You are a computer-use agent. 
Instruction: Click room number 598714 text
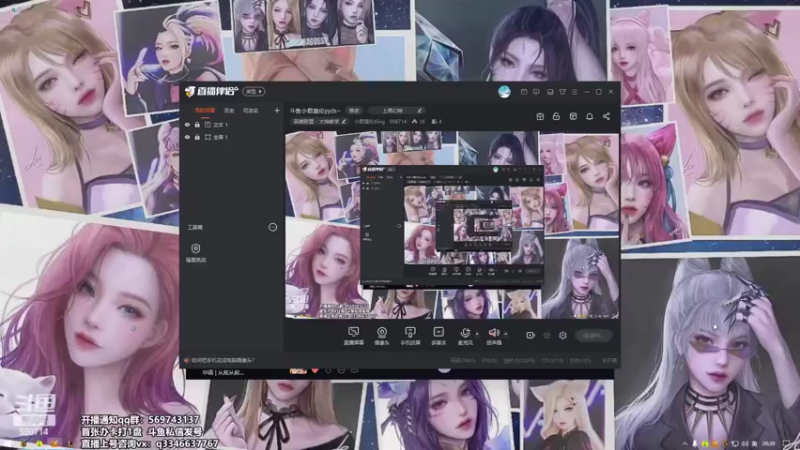pyautogui.click(x=398, y=121)
